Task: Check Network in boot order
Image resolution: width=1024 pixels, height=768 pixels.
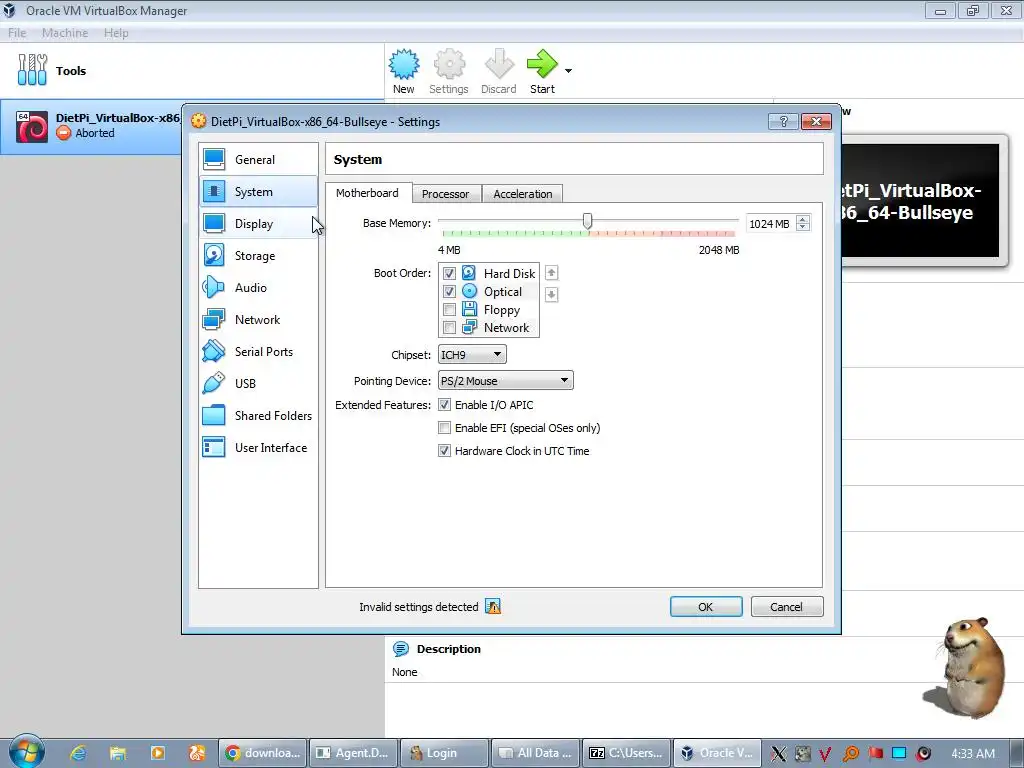Action: pos(449,327)
